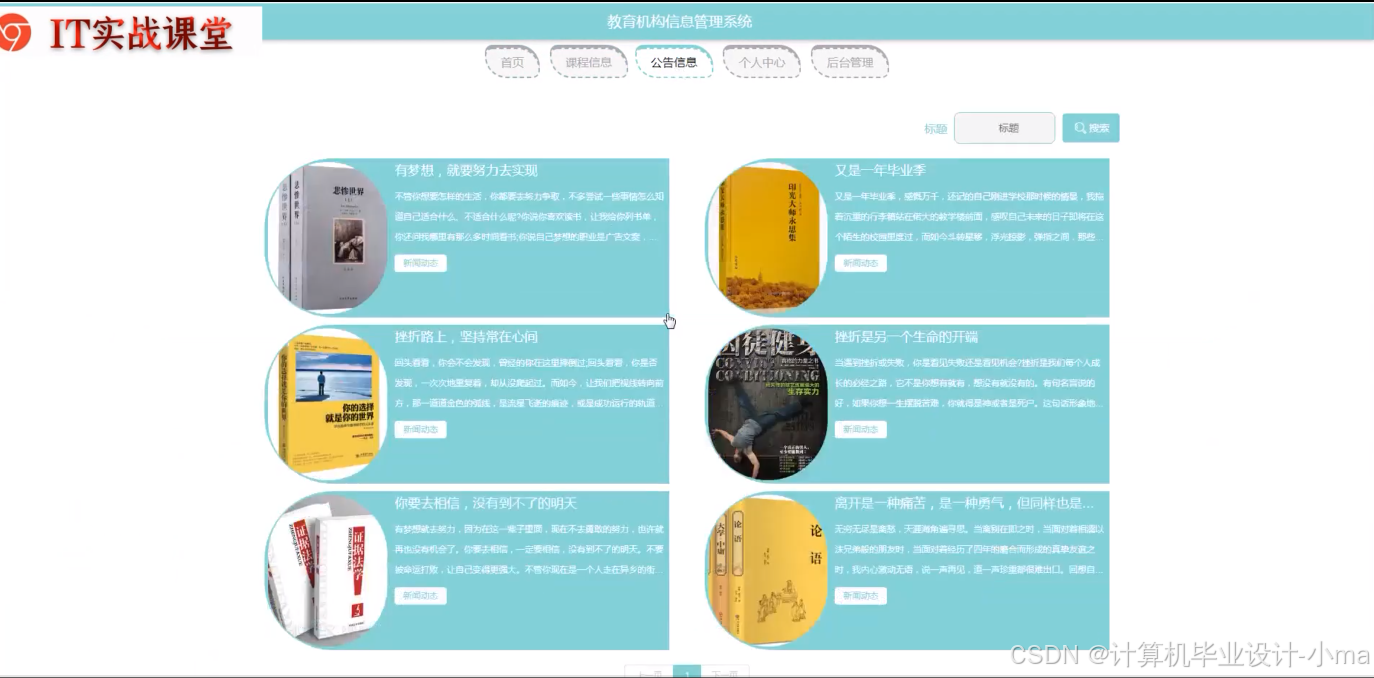This screenshot has height=678, width=1374.
Task: Open 论语 book thumbnail of 离开是一种痛苦 card
Action: [768, 570]
